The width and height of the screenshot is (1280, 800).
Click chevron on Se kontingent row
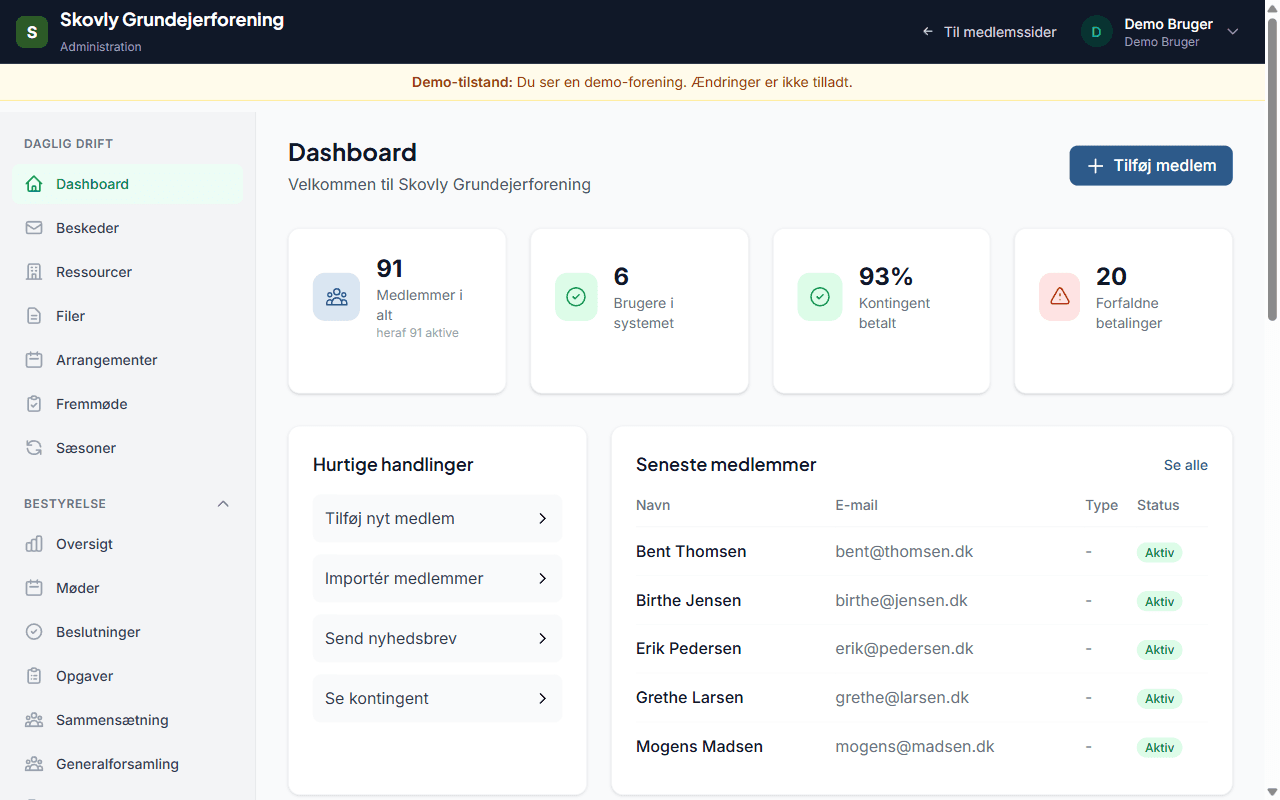point(543,698)
